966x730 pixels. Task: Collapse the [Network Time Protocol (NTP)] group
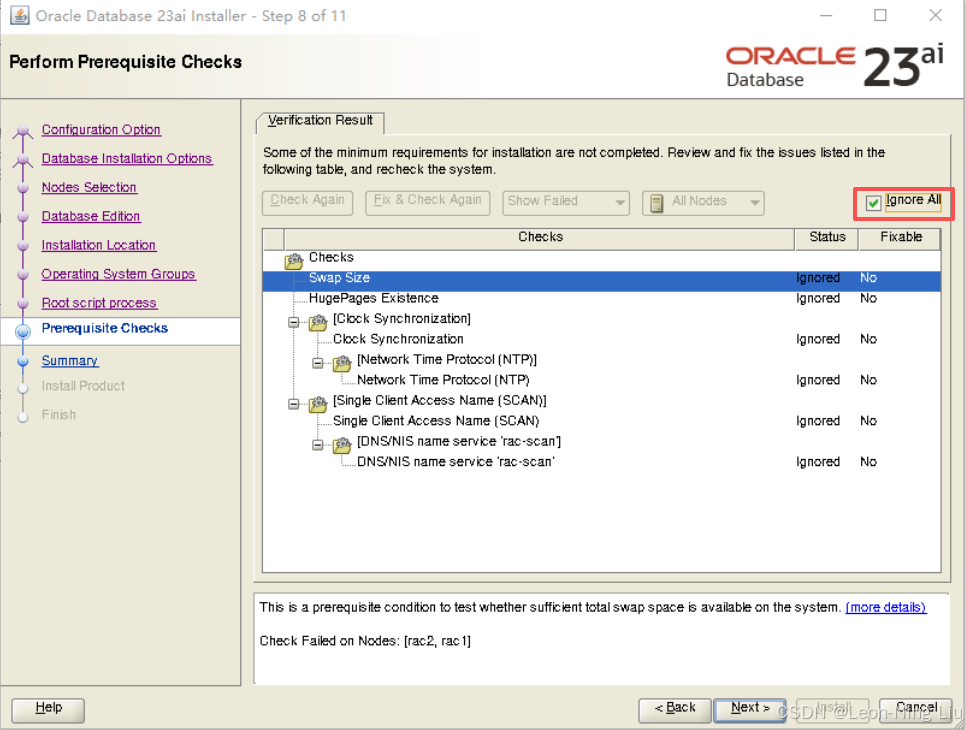[x=318, y=363]
